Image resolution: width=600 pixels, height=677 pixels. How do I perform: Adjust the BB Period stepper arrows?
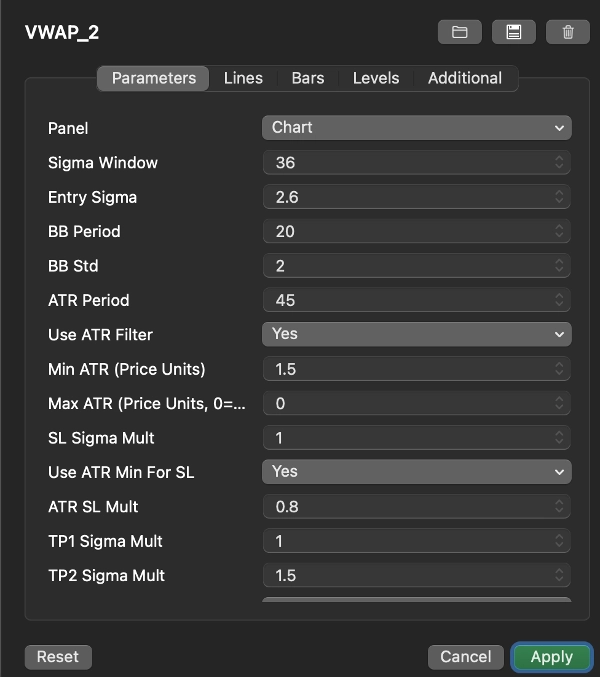(x=559, y=231)
